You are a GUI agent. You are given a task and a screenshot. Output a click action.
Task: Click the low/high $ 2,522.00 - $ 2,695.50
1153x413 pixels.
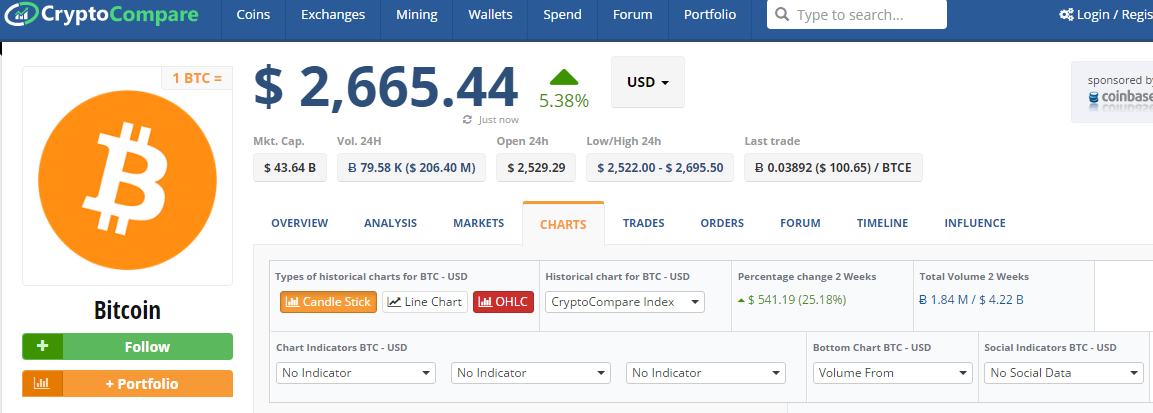coord(660,168)
